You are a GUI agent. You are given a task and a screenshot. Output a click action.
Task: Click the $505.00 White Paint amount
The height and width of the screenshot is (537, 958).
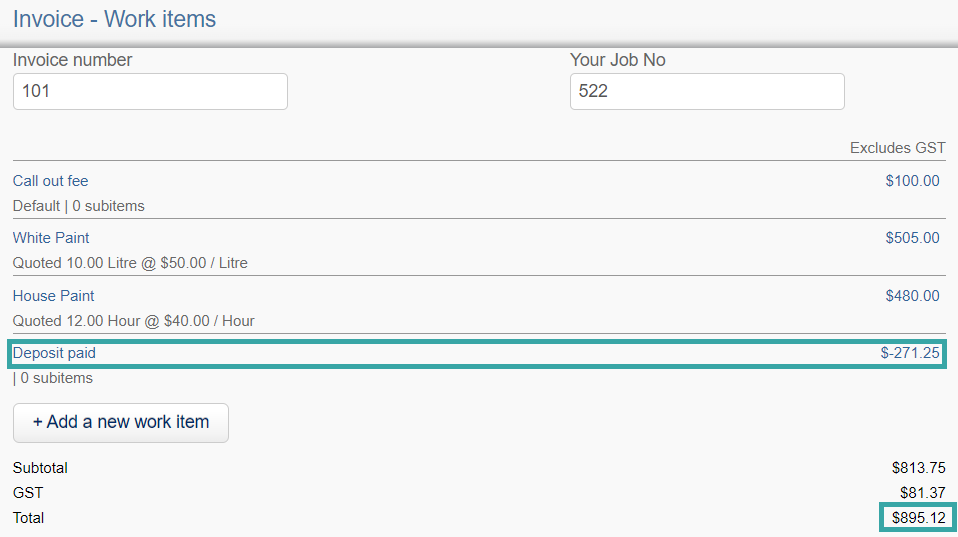point(912,238)
